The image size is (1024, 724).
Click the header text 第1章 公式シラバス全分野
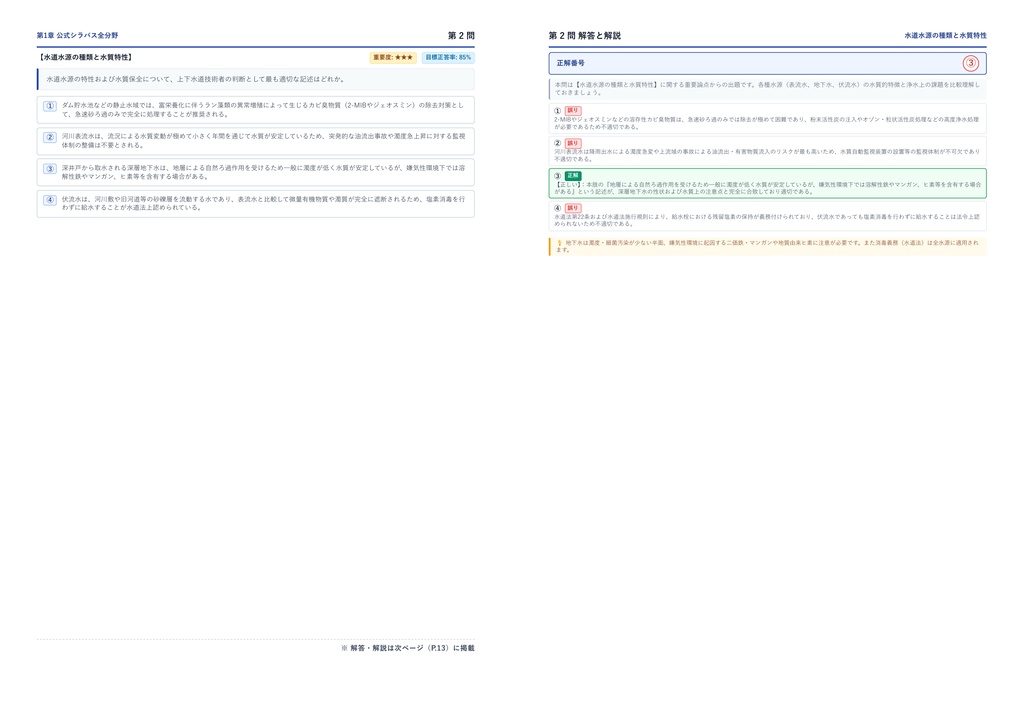(78, 35)
